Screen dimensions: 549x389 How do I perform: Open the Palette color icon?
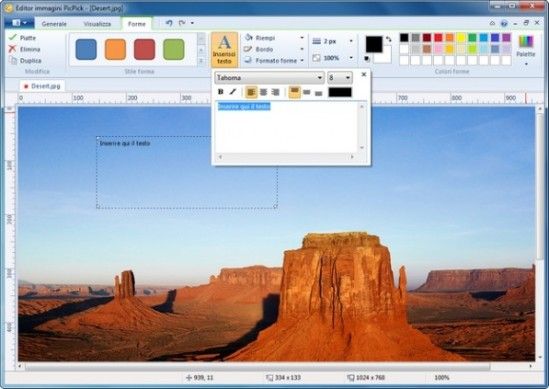[526, 41]
